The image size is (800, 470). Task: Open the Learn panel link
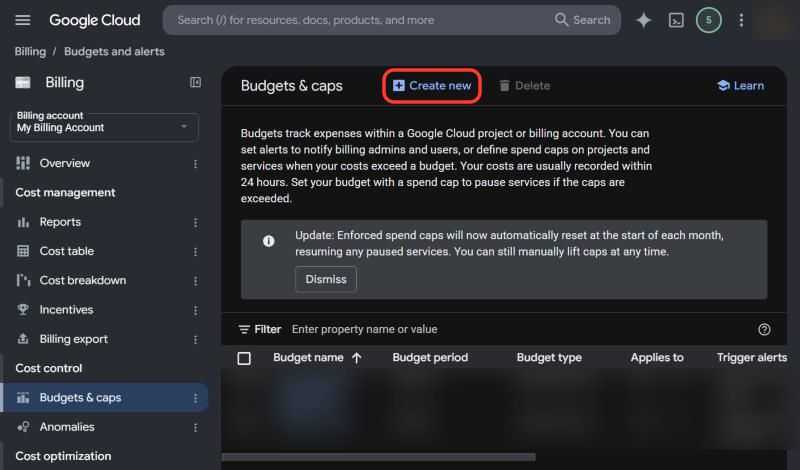[x=740, y=86]
